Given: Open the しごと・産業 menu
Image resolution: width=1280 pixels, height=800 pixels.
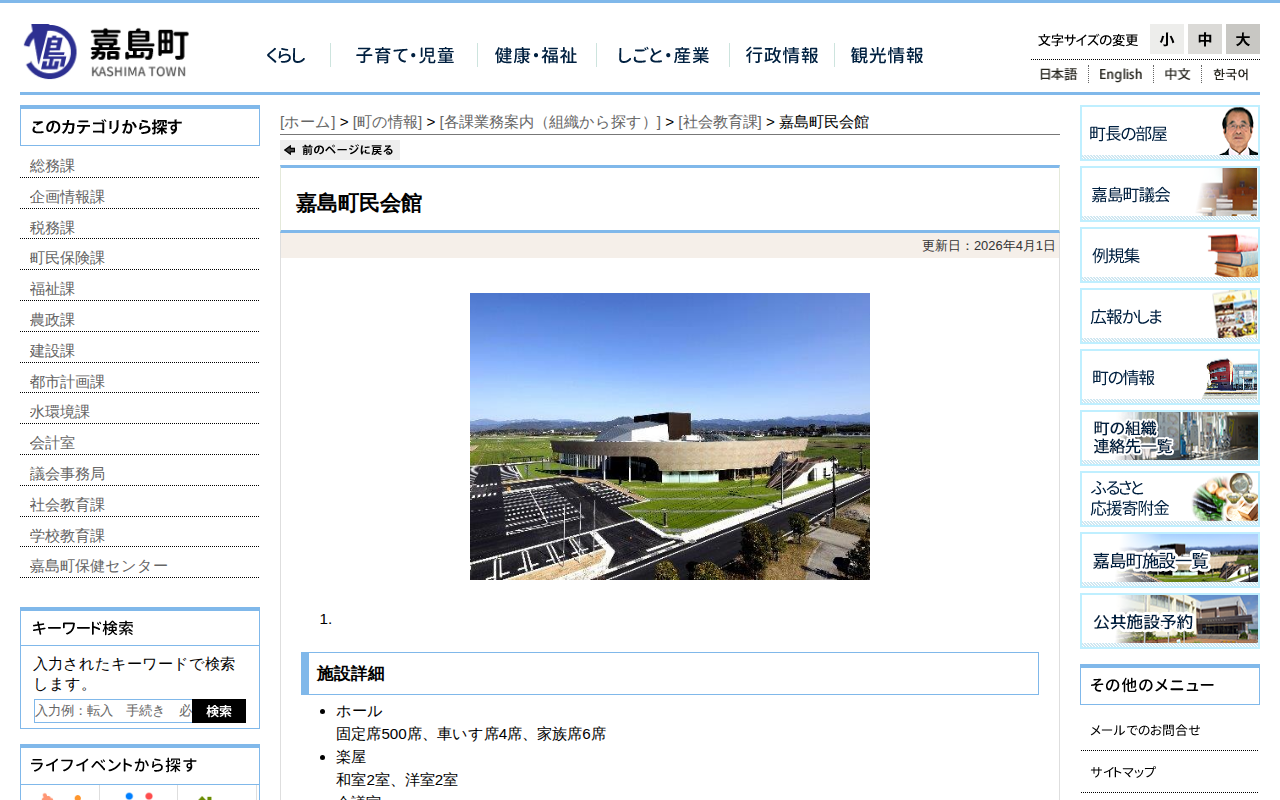Looking at the screenshot, I should coord(663,56).
